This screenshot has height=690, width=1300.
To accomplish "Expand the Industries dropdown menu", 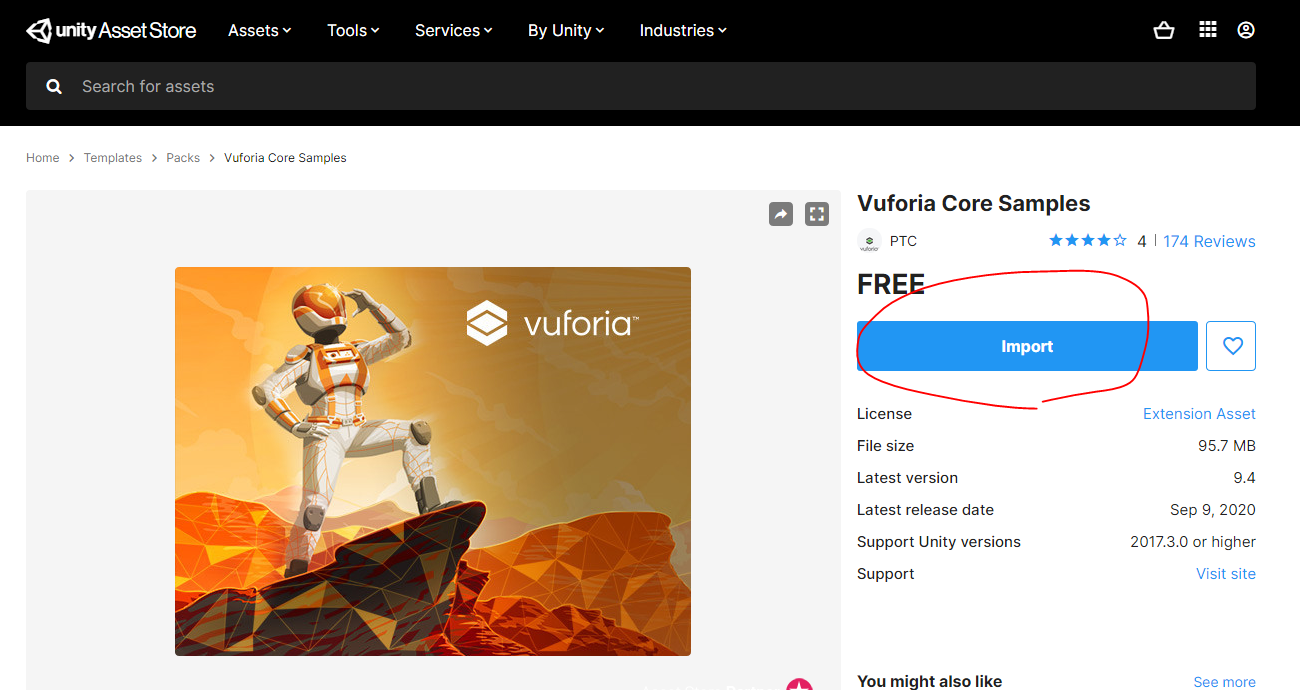I will pyautogui.click(x=683, y=30).
